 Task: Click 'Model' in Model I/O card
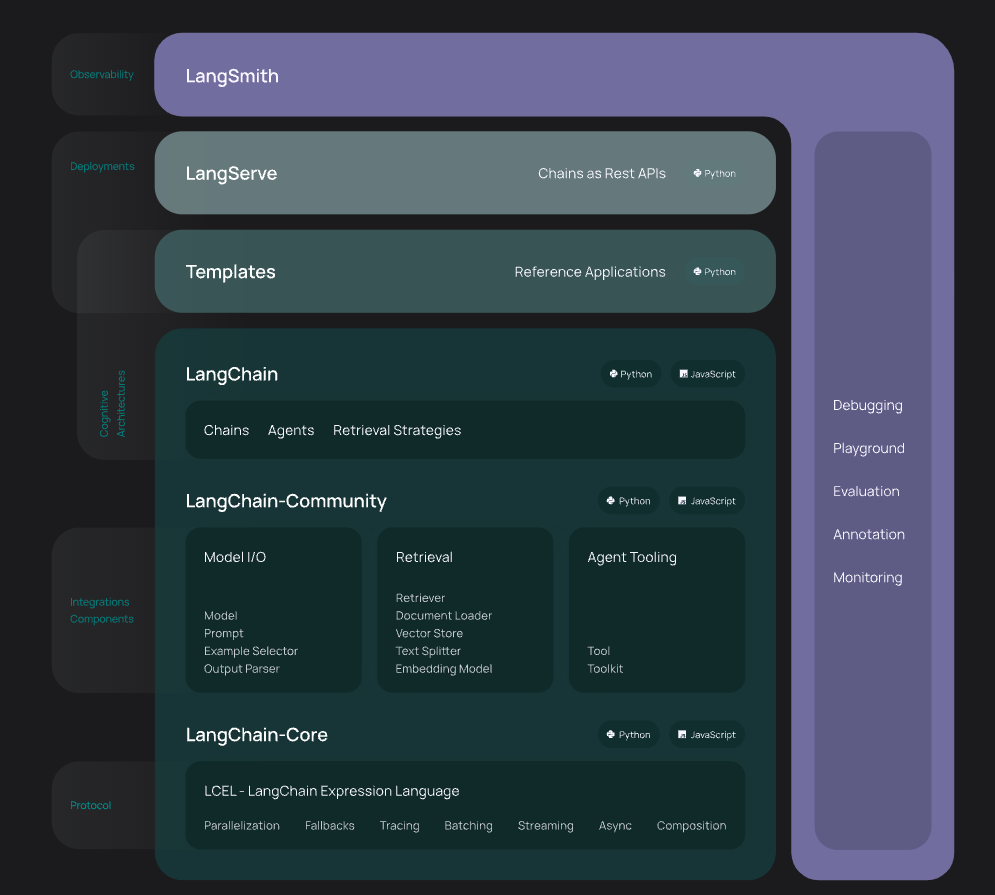220,615
